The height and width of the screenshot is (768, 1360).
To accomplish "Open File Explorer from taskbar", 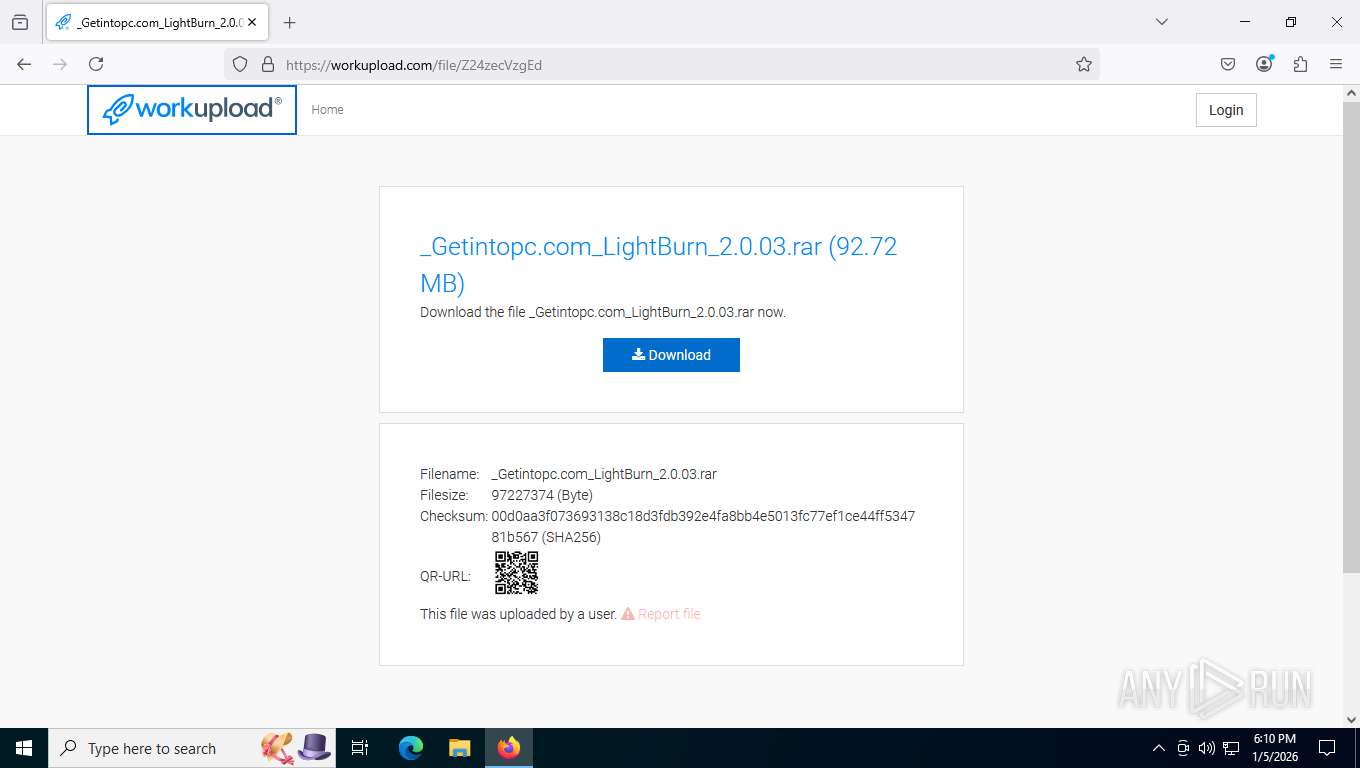I will 459,748.
